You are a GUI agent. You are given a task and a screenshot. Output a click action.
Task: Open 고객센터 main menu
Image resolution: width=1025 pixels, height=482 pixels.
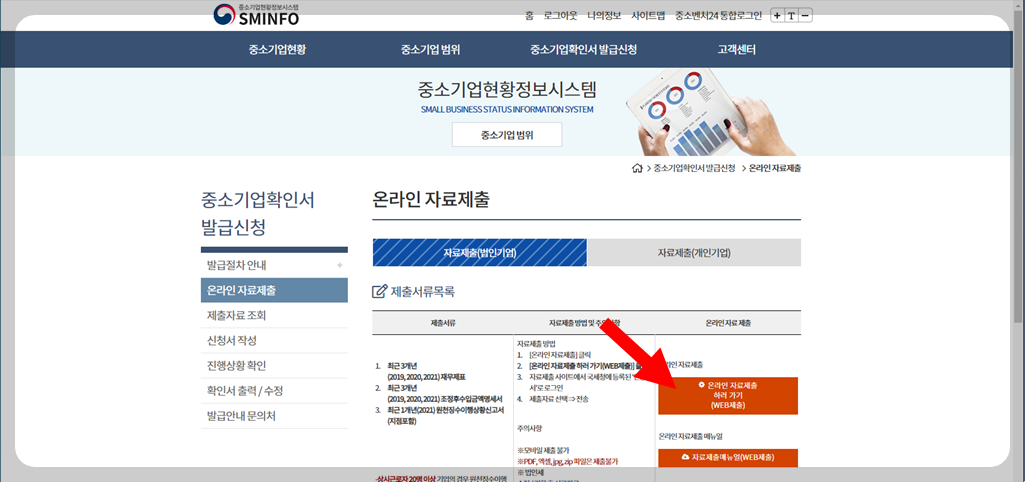(x=737, y=50)
